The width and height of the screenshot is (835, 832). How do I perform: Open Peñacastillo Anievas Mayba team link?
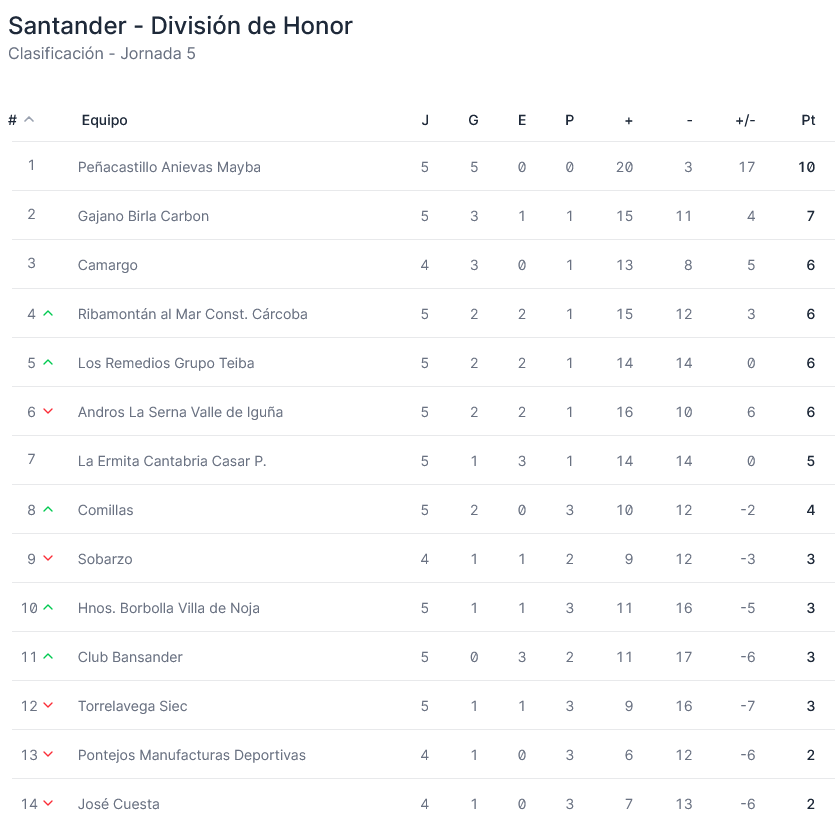tap(169, 167)
